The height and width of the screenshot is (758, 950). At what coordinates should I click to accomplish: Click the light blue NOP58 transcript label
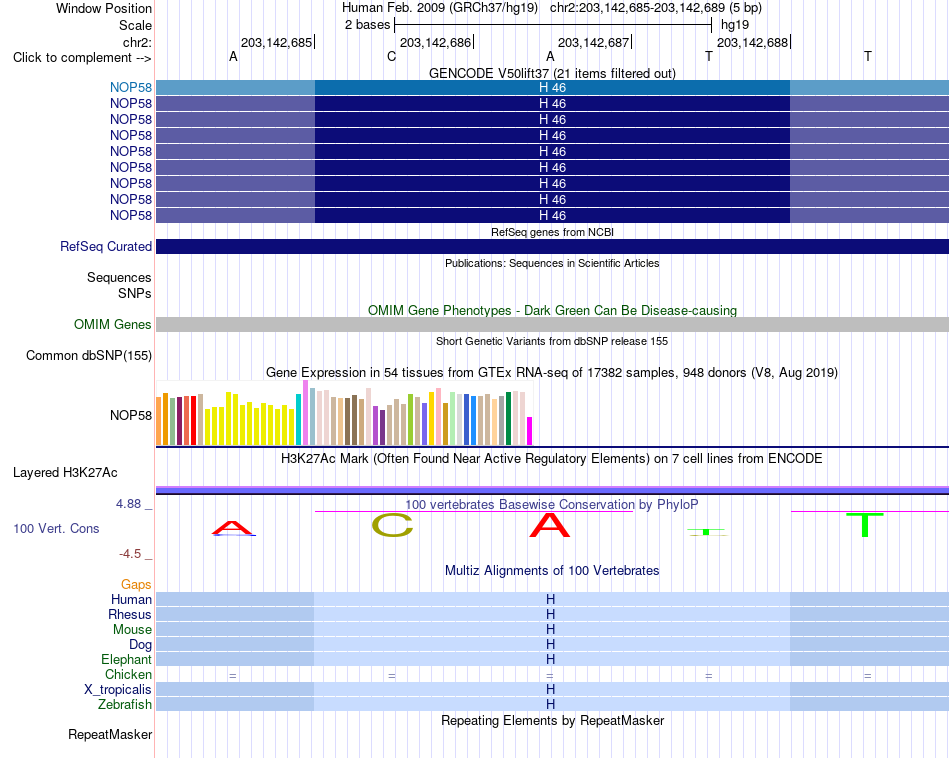[130, 87]
